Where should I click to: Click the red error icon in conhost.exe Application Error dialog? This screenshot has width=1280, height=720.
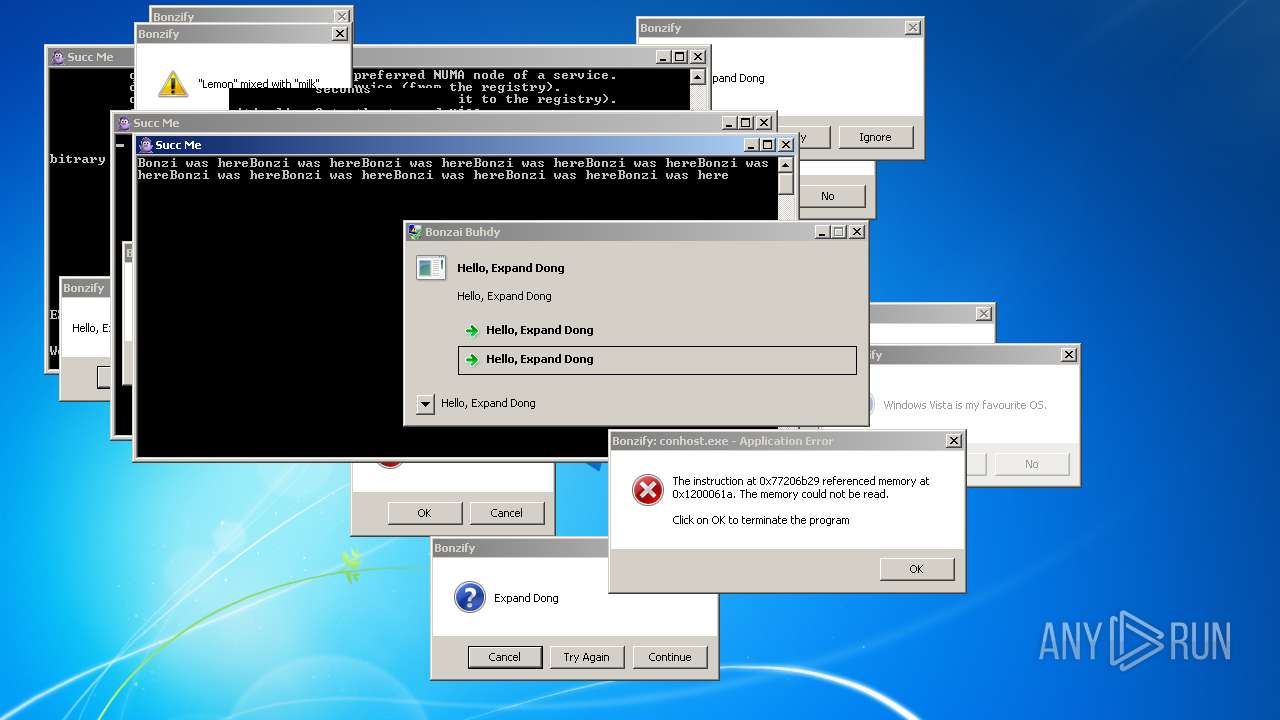(x=648, y=490)
